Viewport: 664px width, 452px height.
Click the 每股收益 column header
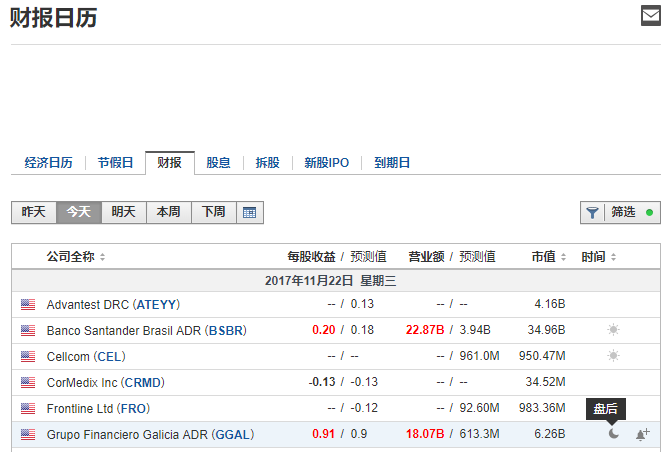click(311, 257)
